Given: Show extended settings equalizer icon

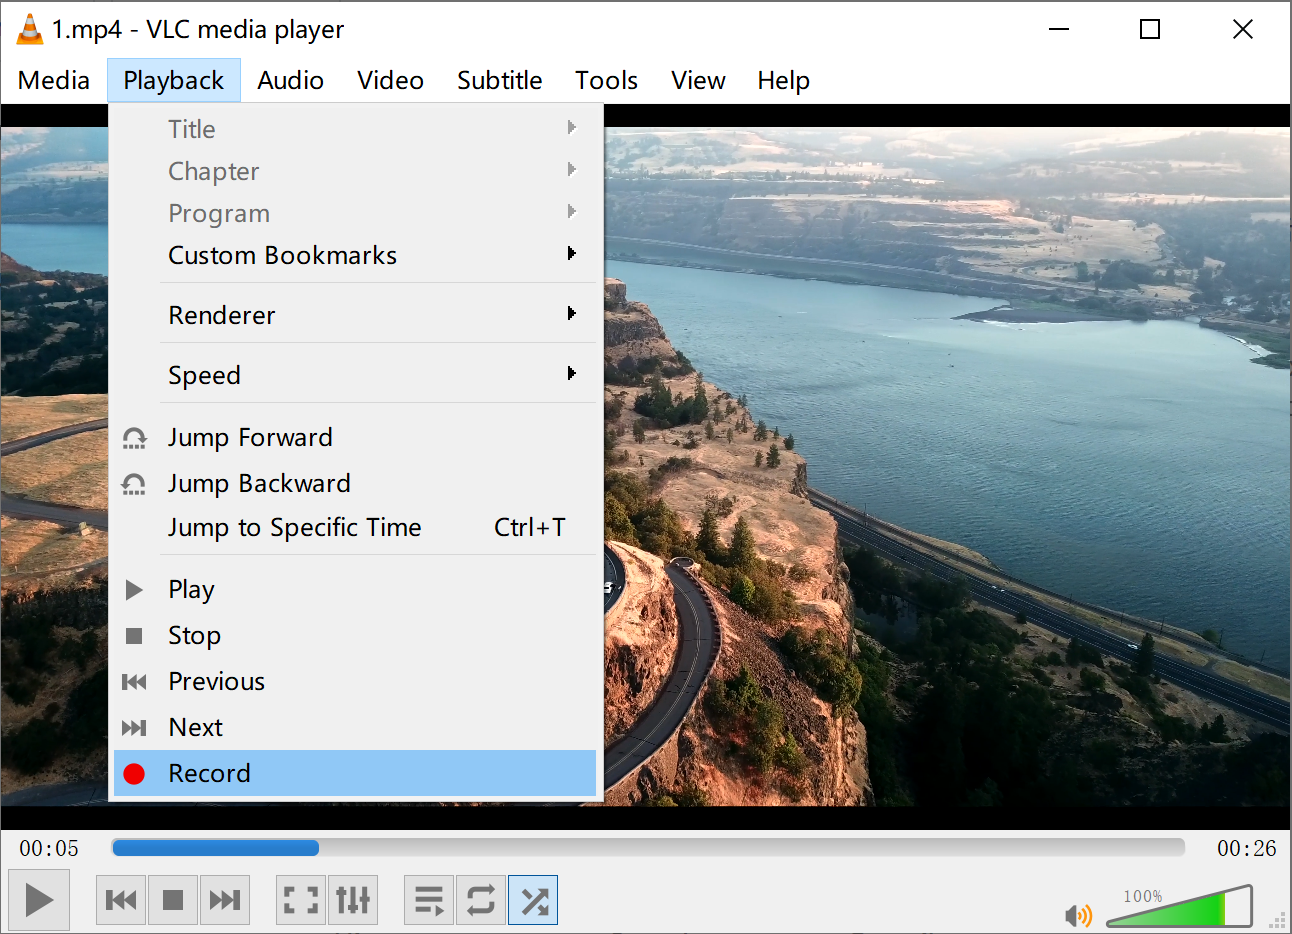Looking at the screenshot, I should coord(353,900).
